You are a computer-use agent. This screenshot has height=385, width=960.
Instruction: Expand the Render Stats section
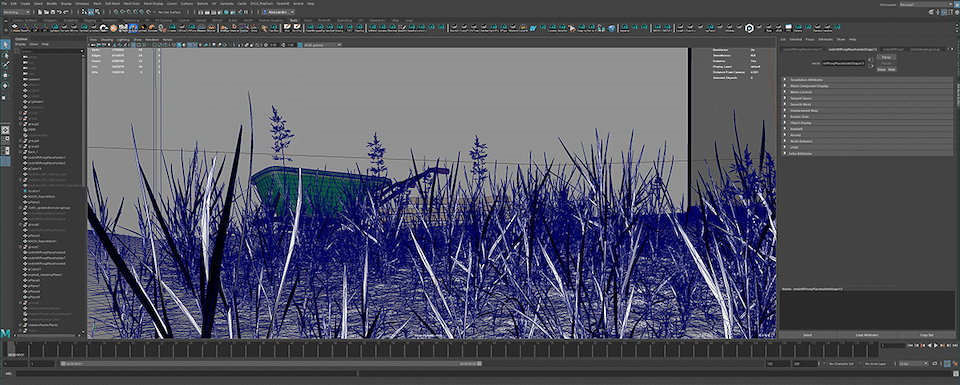(868, 116)
